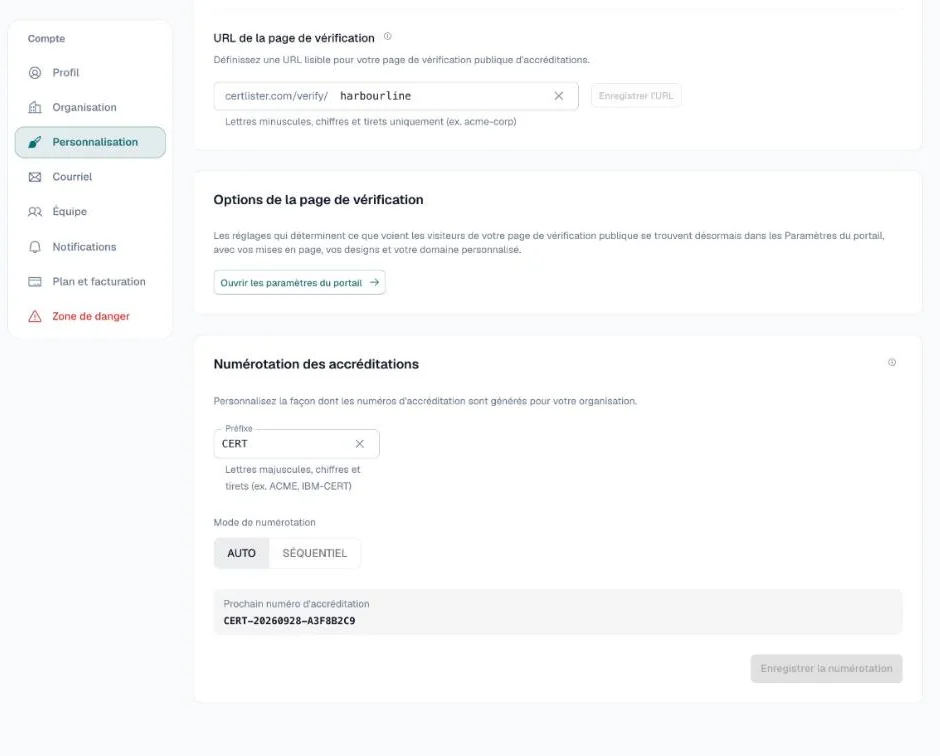Select Personnalisation in the sidebar
The height and width of the screenshot is (756, 940).
click(91, 142)
